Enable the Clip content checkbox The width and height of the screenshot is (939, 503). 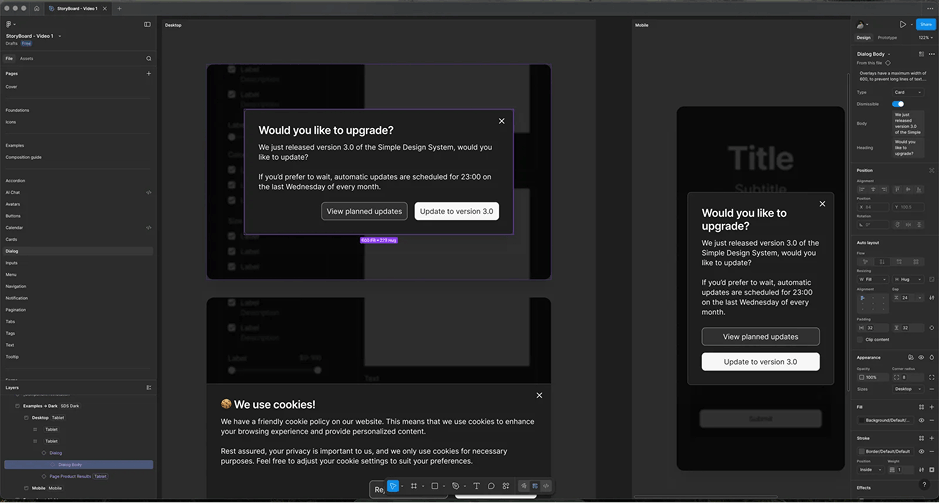click(x=860, y=340)
